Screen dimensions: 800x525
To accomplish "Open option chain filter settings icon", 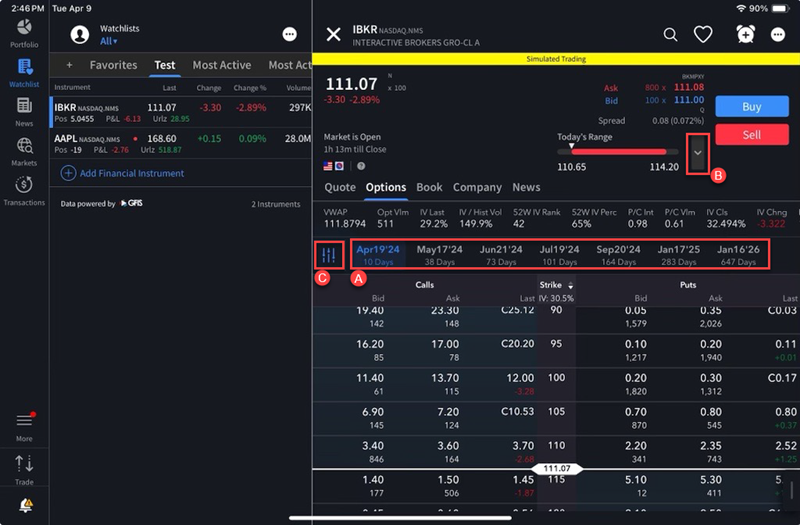I will 329,255.
